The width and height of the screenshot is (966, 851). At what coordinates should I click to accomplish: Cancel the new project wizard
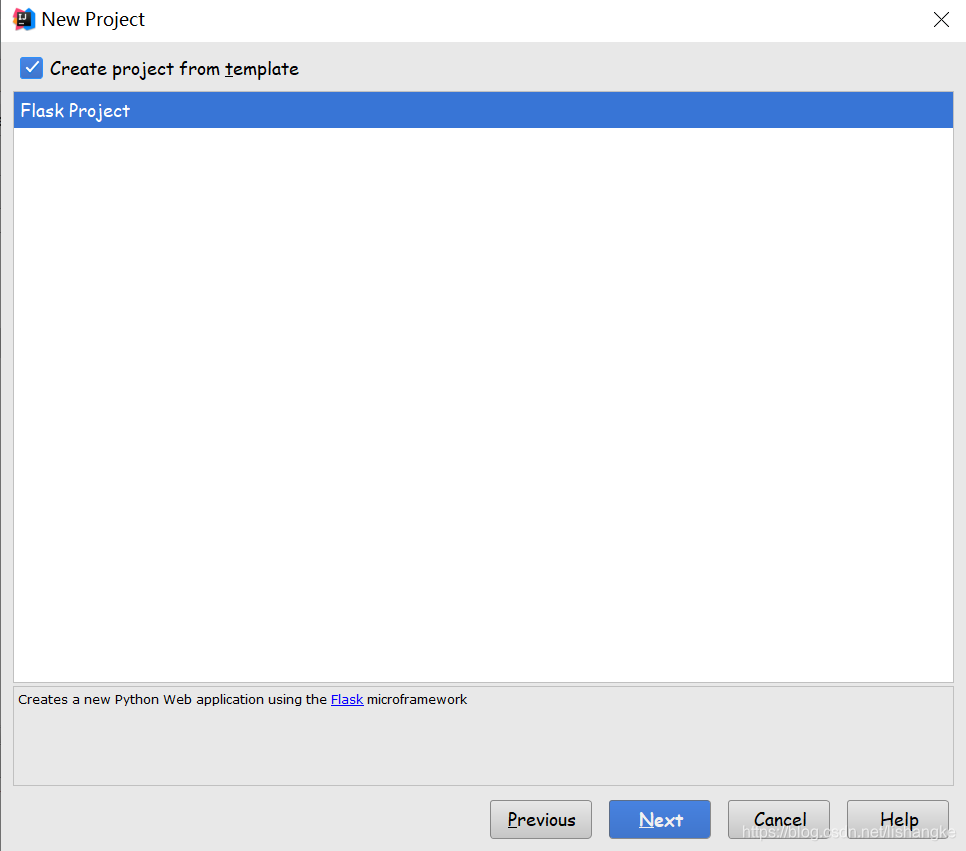[779, 820]
